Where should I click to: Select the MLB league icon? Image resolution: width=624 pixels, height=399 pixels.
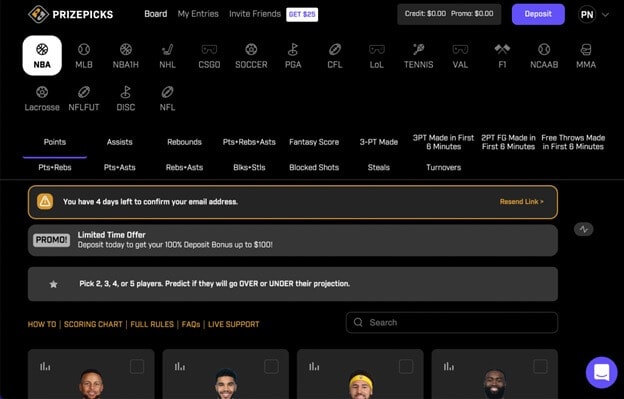click(x=84, y=56)
